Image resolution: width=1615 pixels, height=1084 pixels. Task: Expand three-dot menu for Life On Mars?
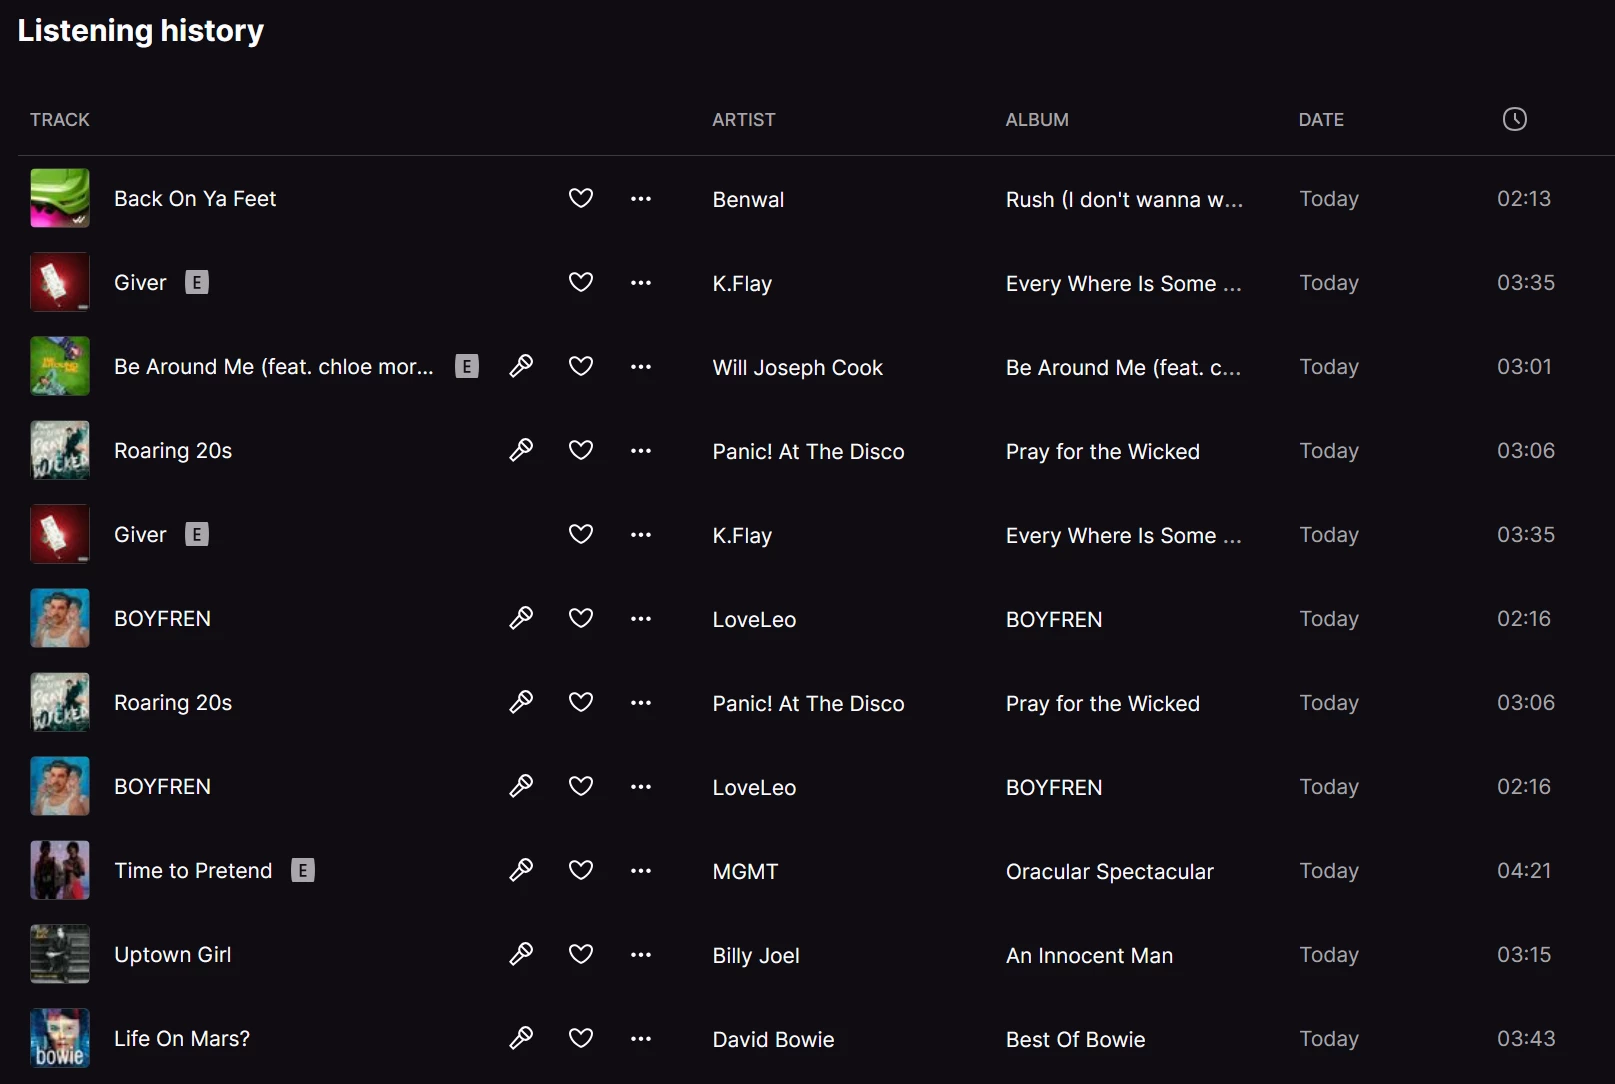[641, 1039]
